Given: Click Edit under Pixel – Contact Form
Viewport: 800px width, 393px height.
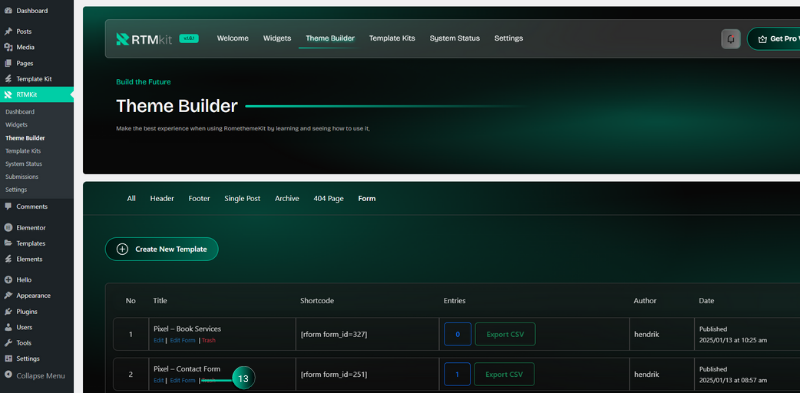Looking at the screenshot, I should tap(159, 380).
